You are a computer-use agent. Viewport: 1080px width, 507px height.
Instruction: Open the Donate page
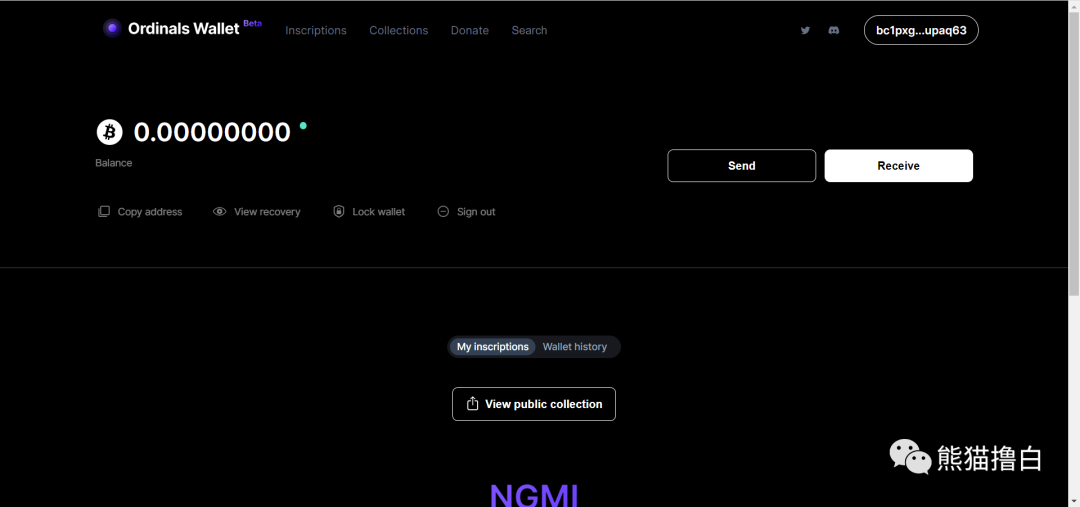pos(469,30)
